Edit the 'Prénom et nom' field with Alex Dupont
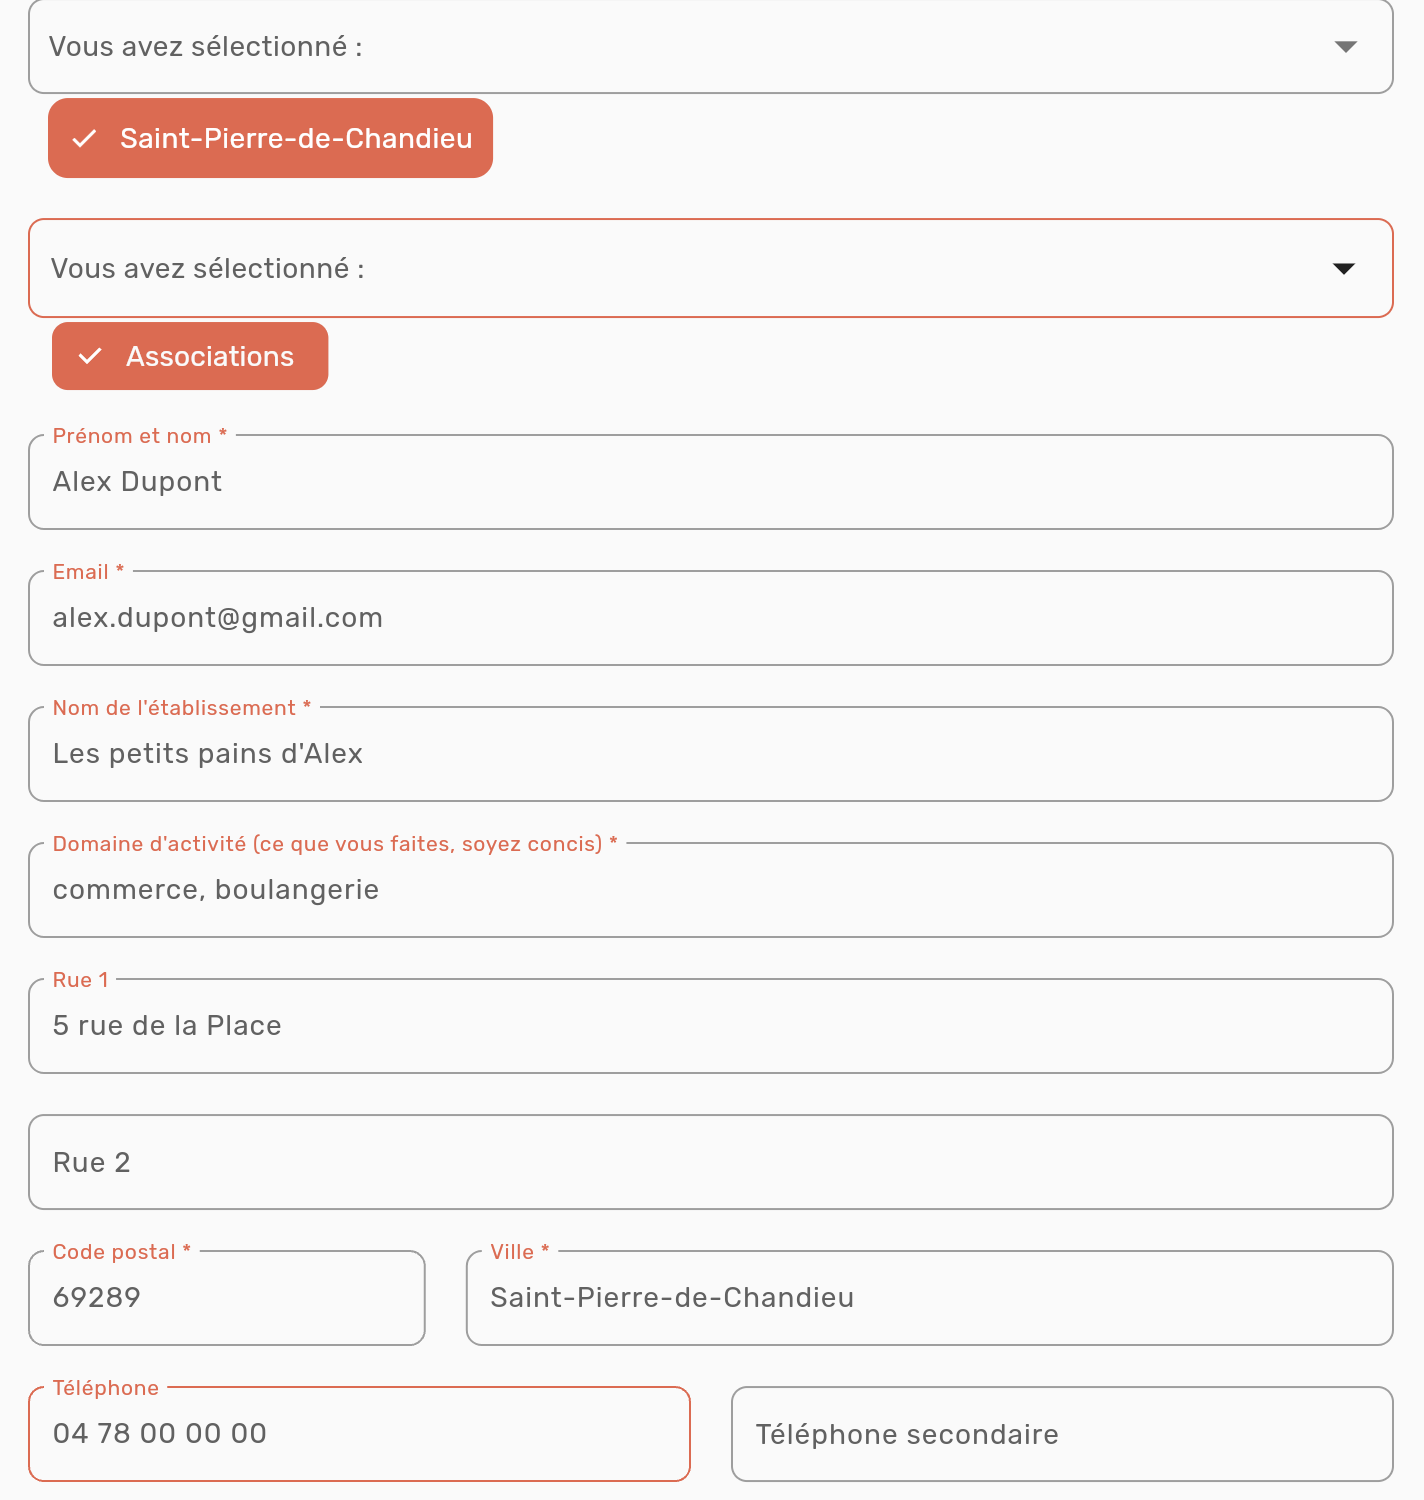Image resolution: width=1424 pixels, height=1500 pixels. pos(711,482)
